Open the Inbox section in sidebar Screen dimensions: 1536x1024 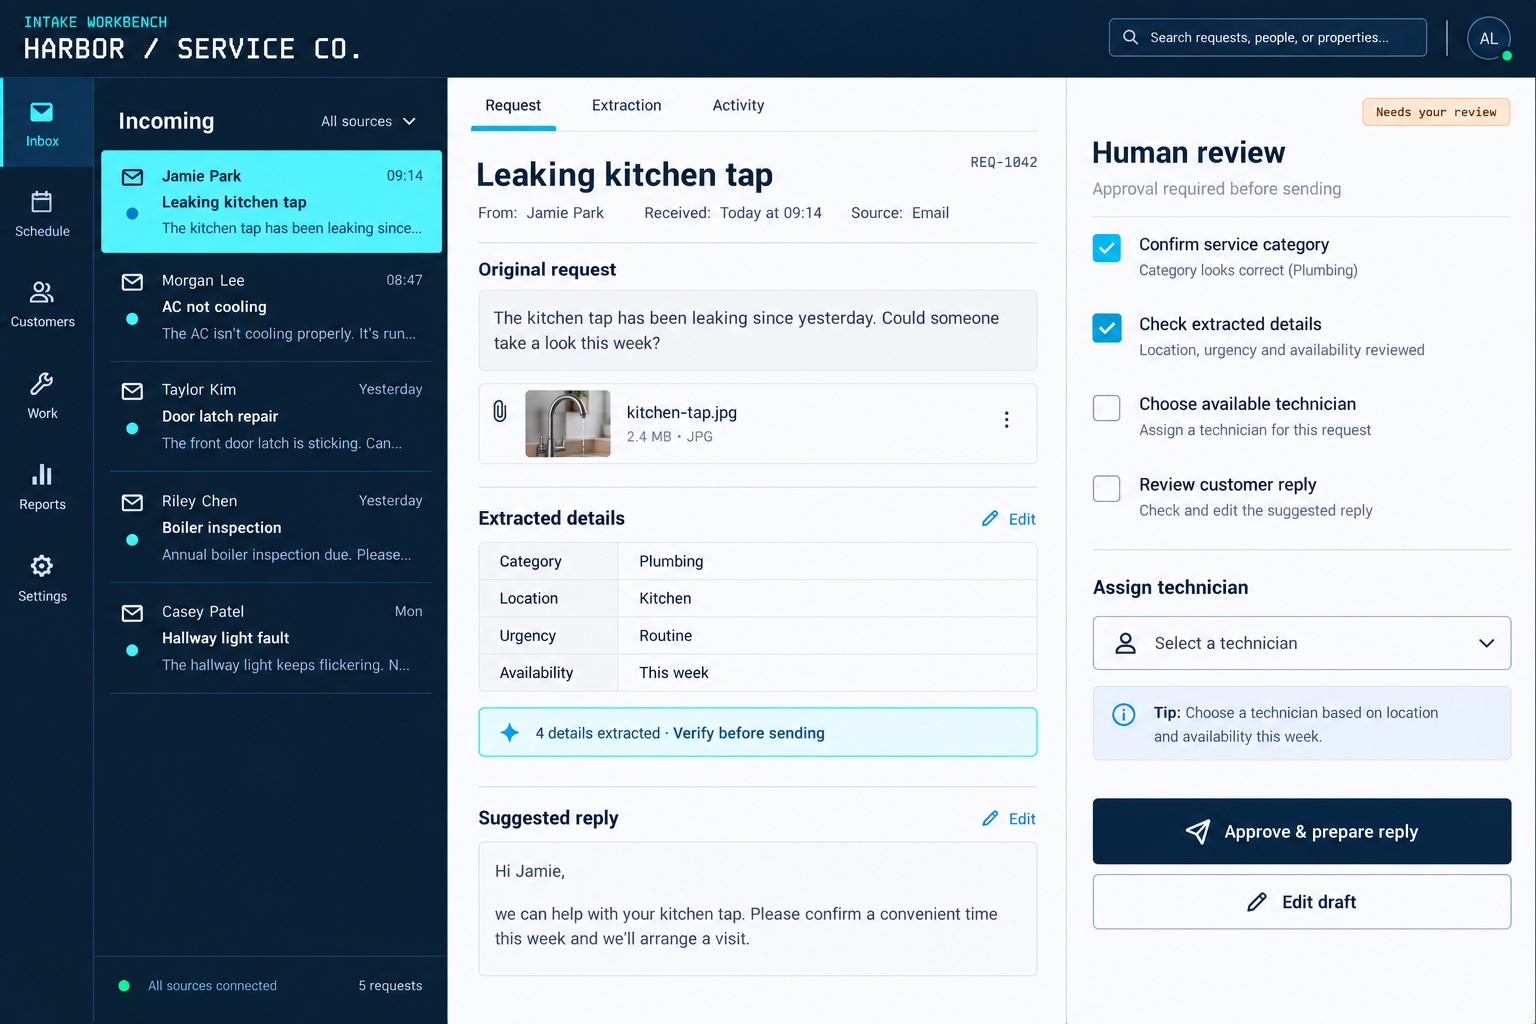pyautogui.click(x=42, y=124)
